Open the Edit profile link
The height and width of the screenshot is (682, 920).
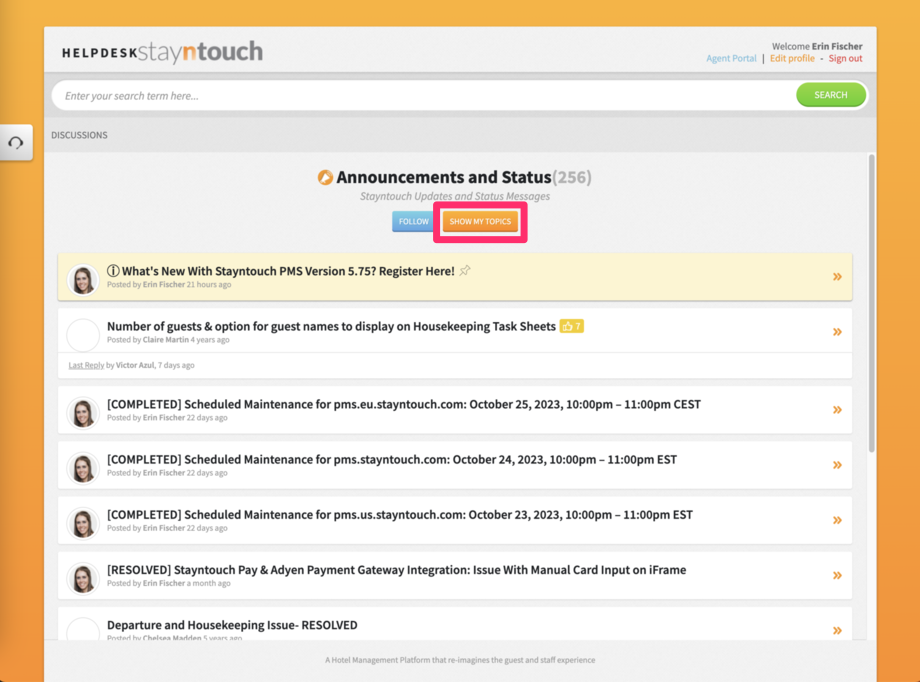click(x=792, y=58)
